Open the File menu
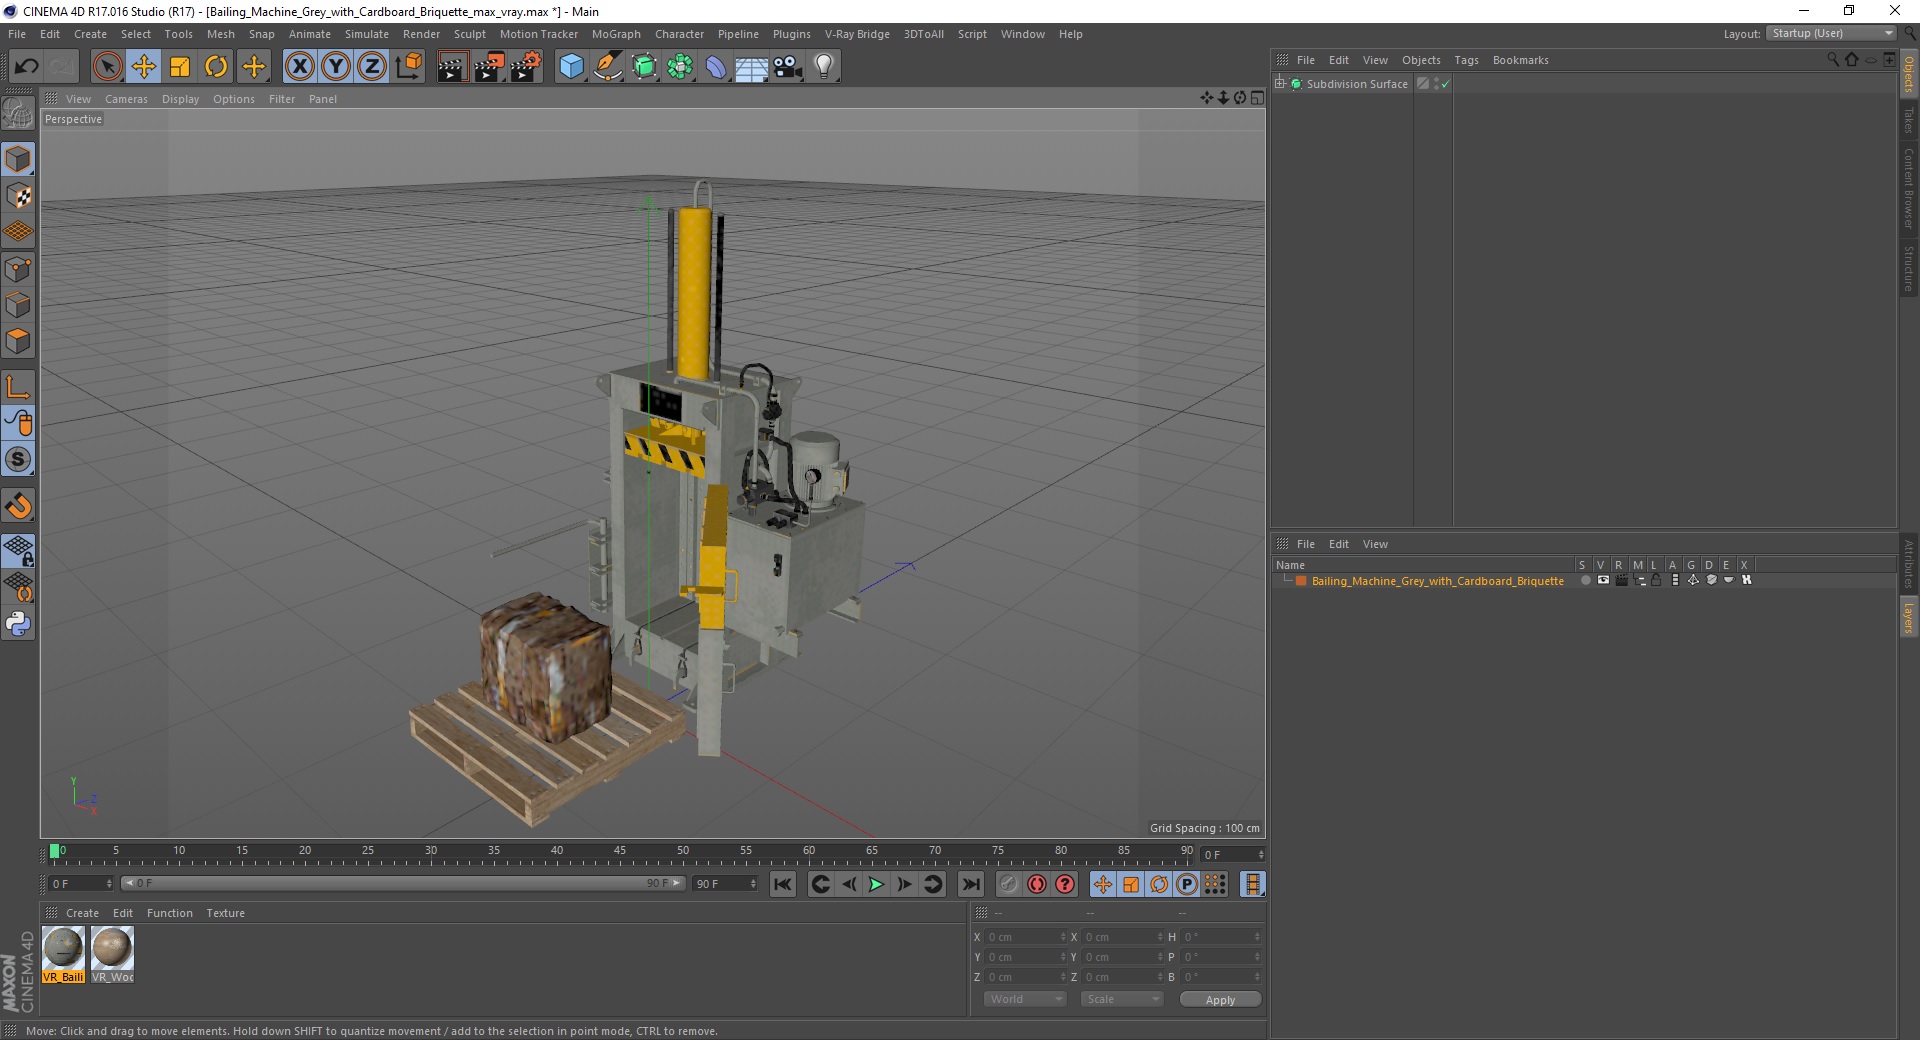This screenshot has width=1920, height=1040. (17, 34)
